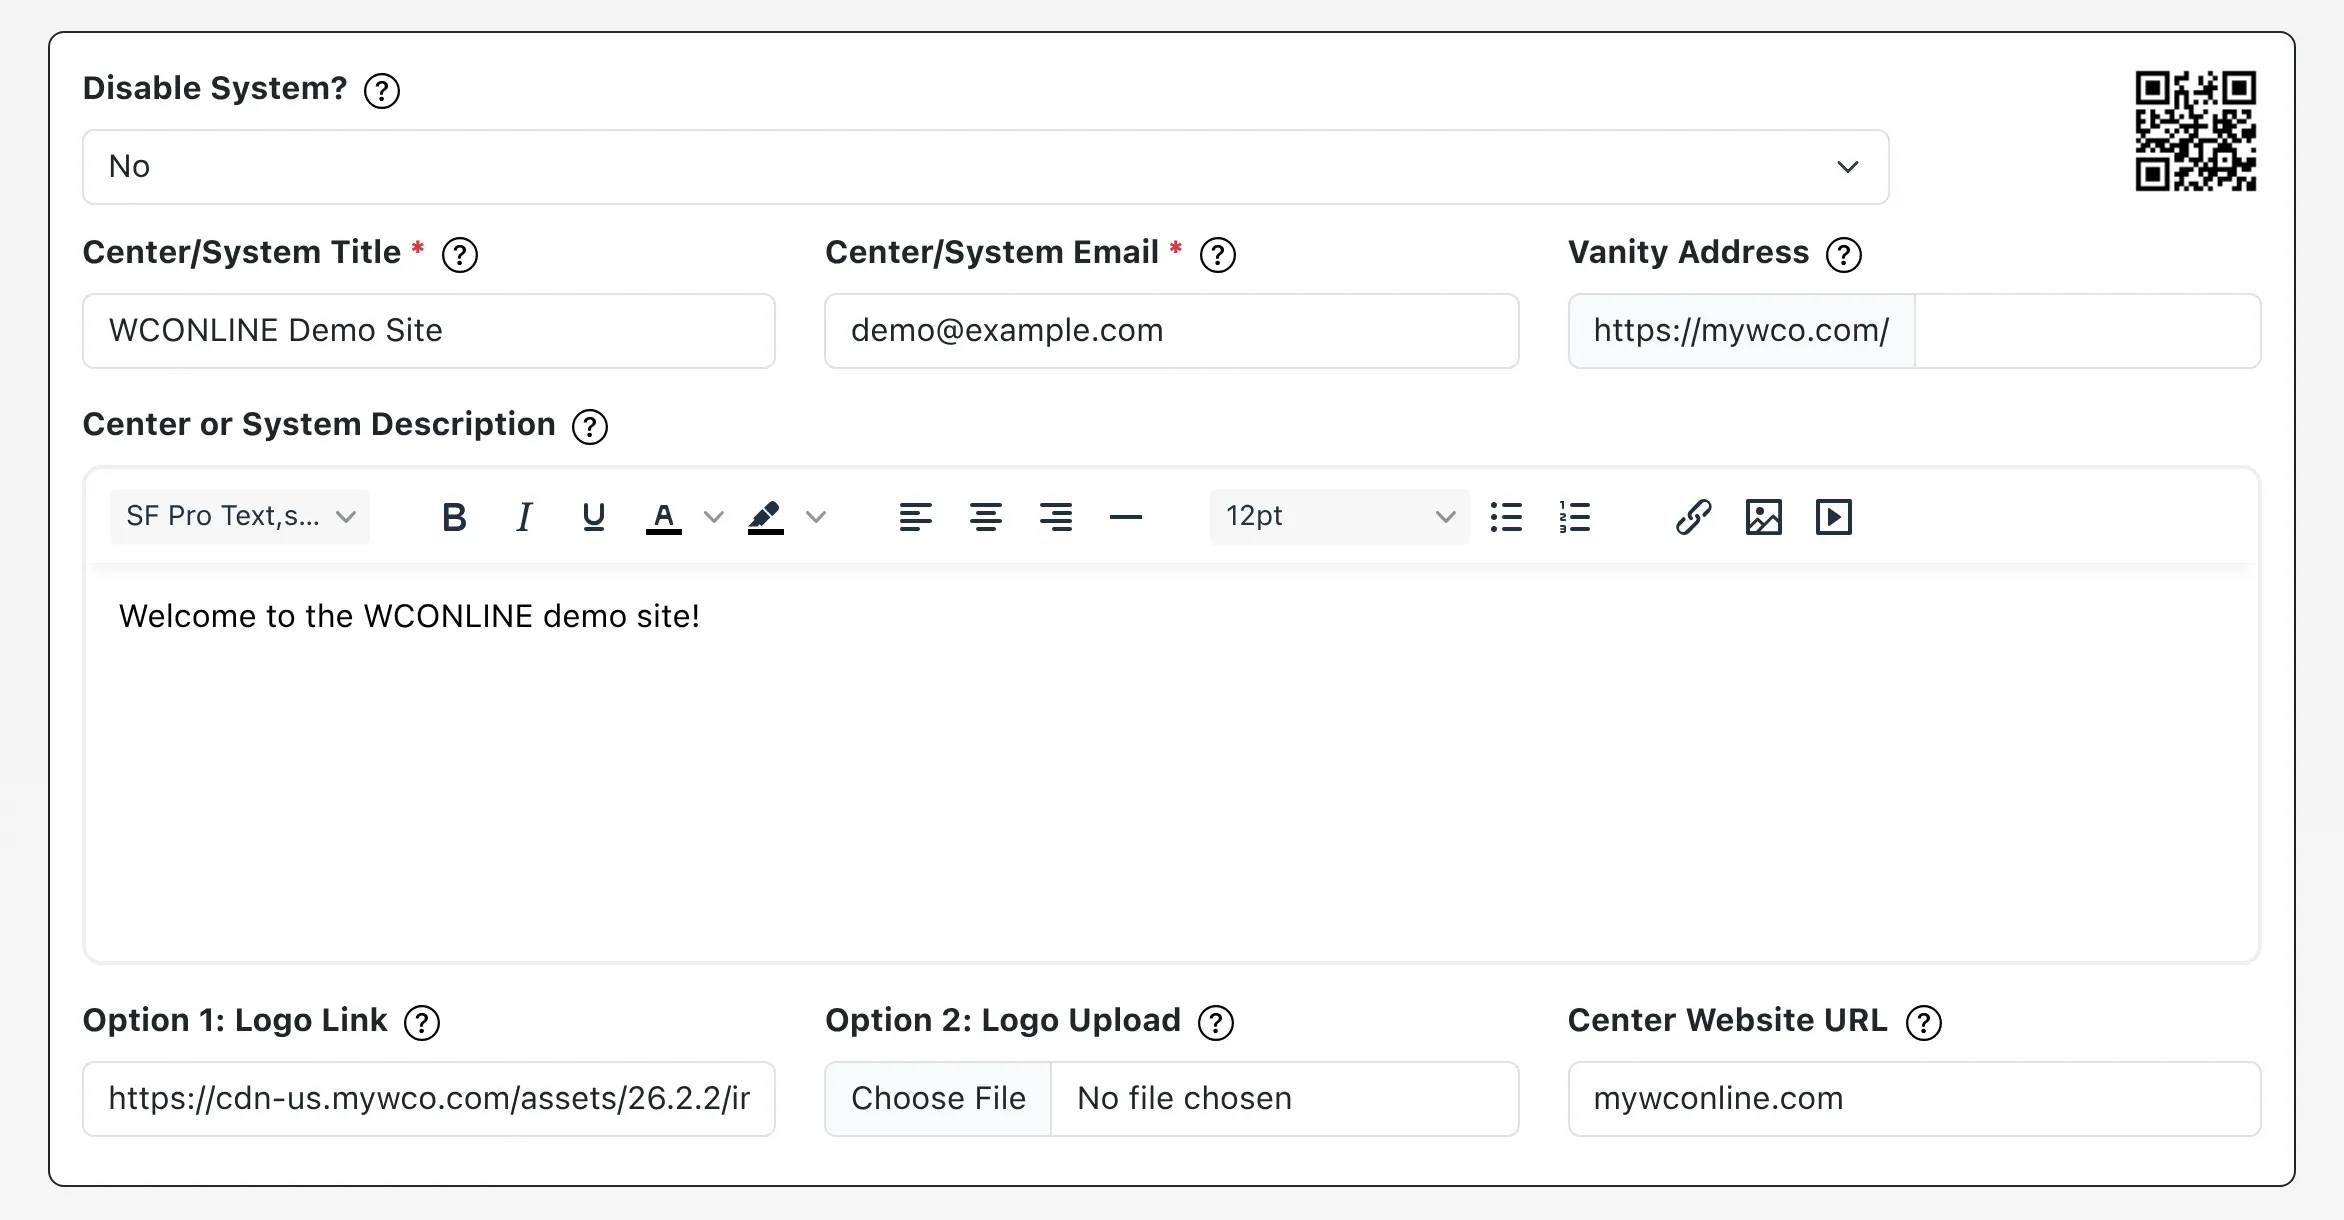The width and height of the screenshot is (2344, 1220).
Task: Open the 12pt font size dropdown
Action: click(x=1340, y=517)
